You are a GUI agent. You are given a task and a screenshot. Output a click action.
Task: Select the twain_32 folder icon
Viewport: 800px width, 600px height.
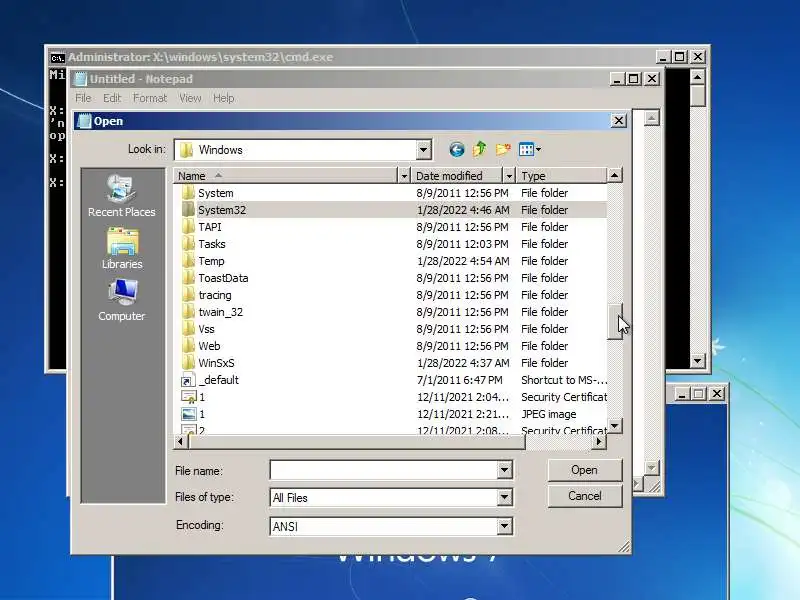pyautogui.click(x=188, y=312)
